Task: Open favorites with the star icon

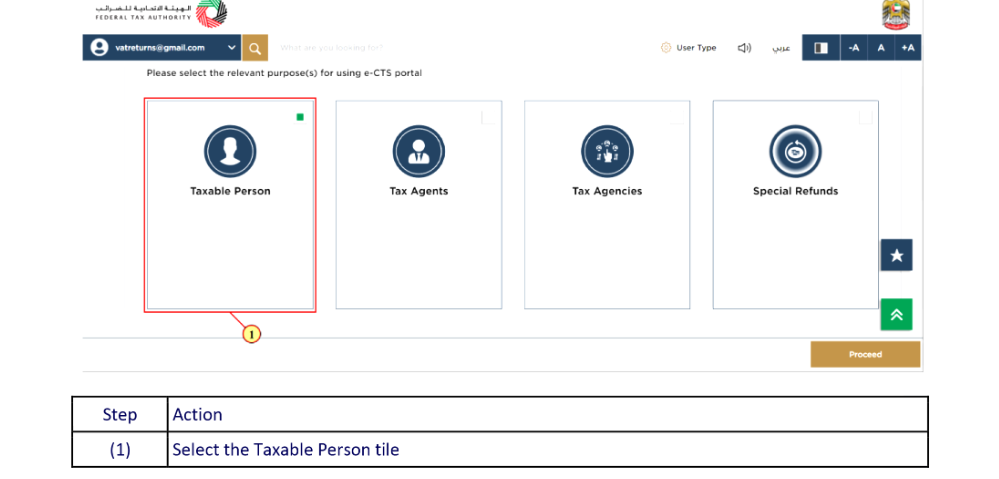Action: point(896,255)
